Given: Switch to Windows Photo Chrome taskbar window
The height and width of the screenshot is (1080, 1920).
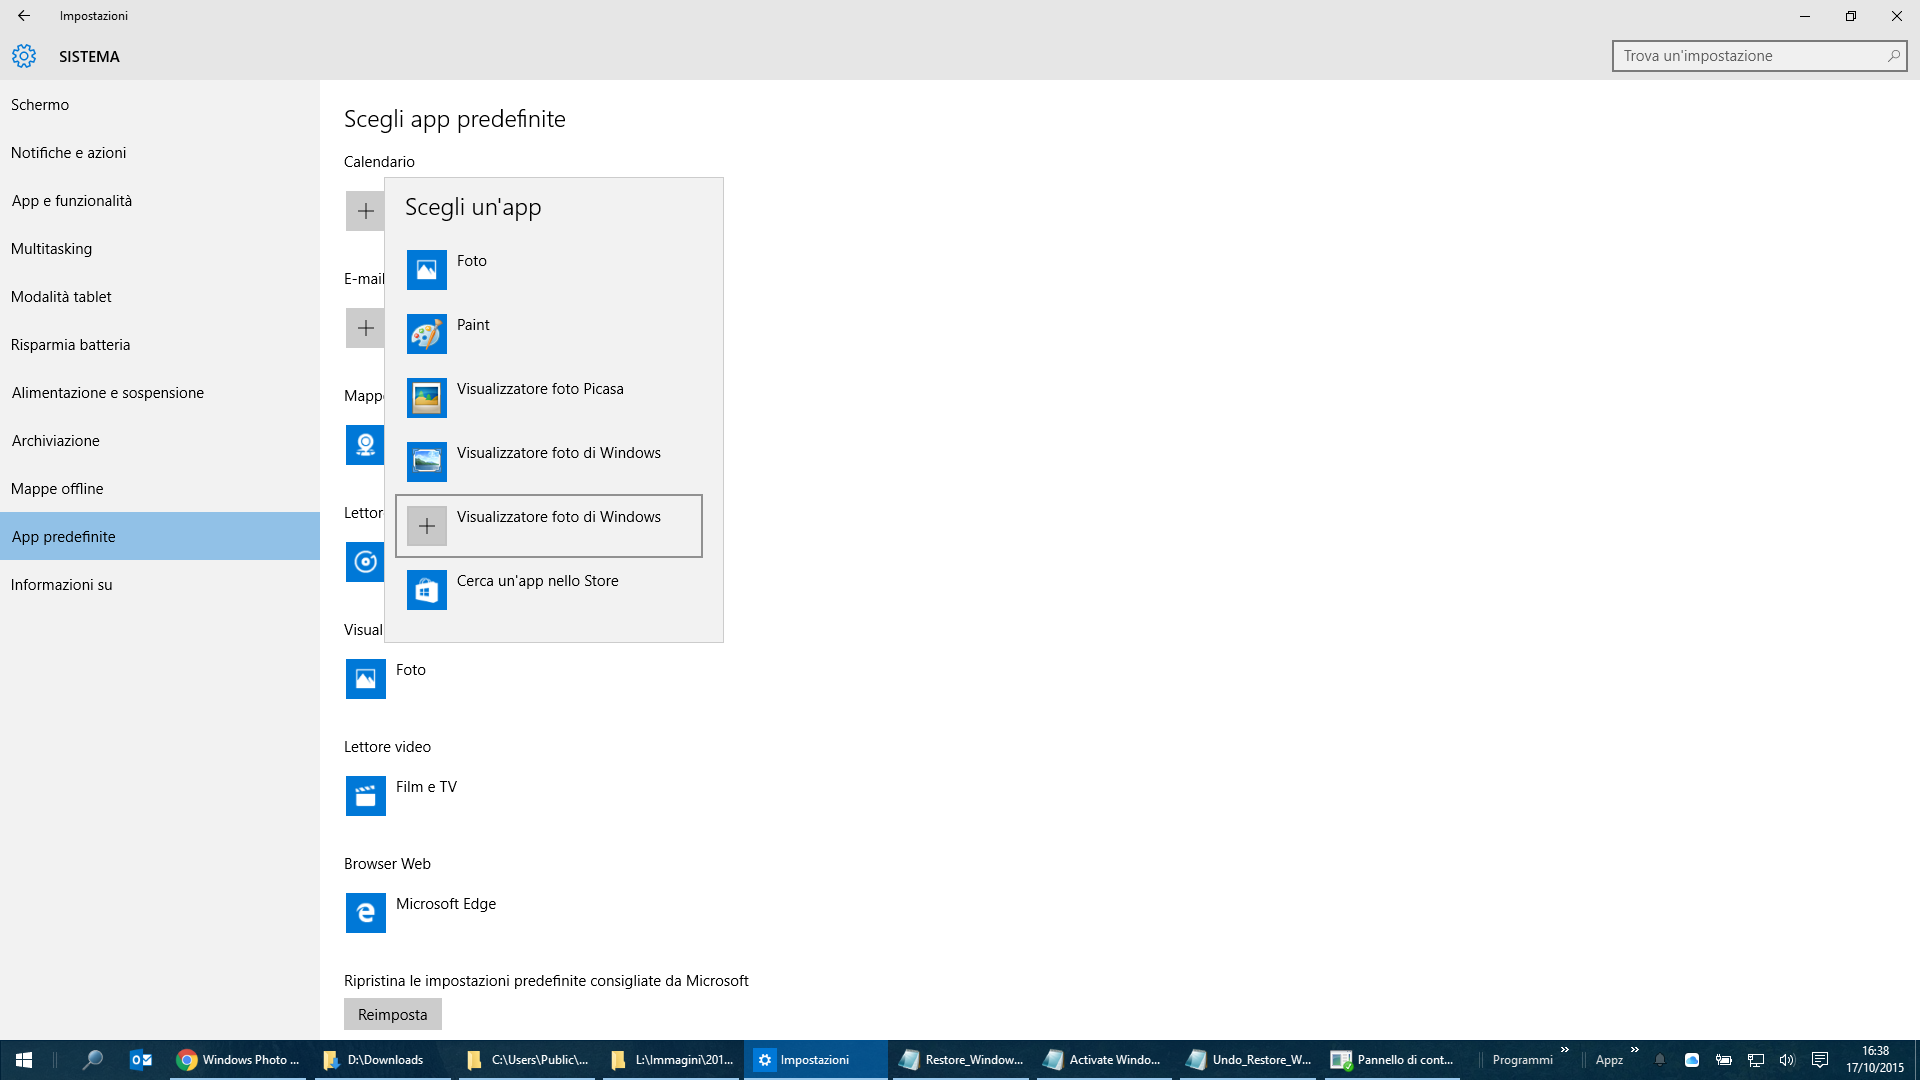Looking at the screenshot, I should point(239,1060).
